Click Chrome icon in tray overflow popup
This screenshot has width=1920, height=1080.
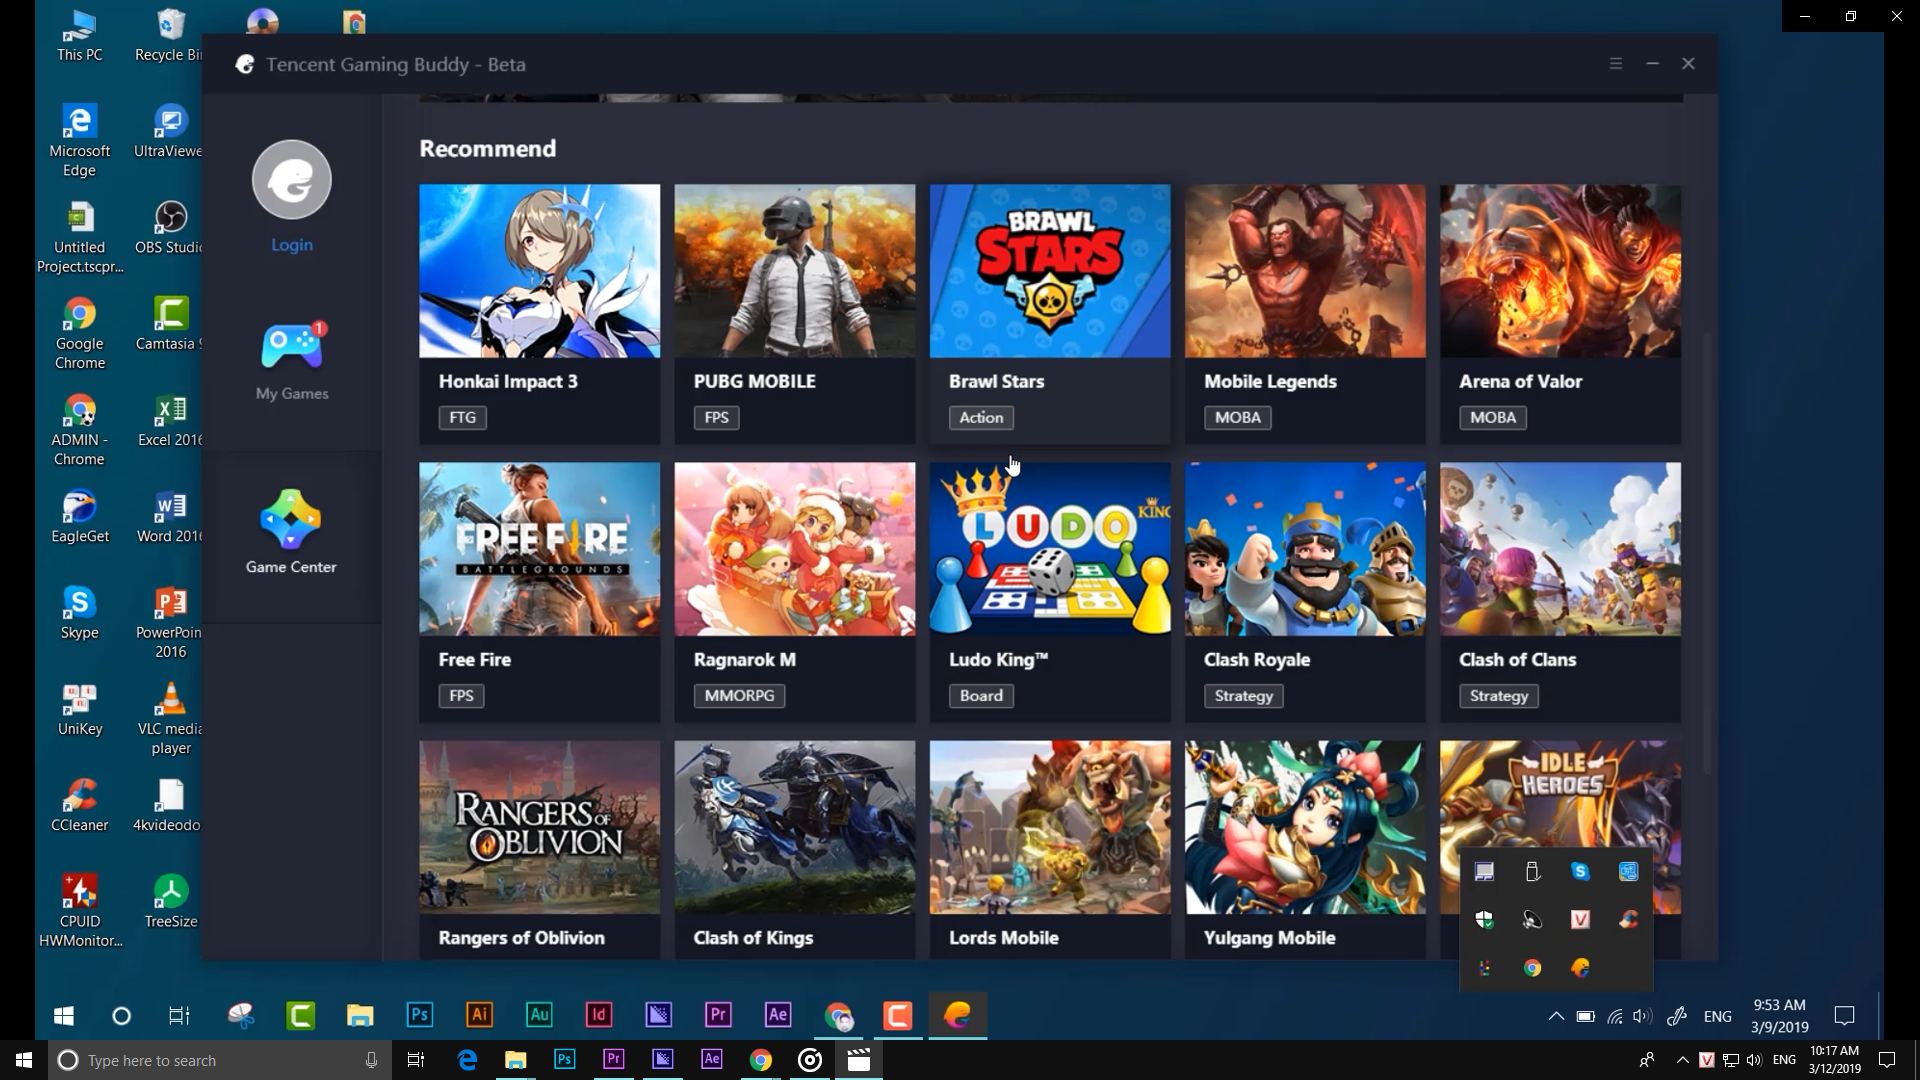coord(1532,968)
